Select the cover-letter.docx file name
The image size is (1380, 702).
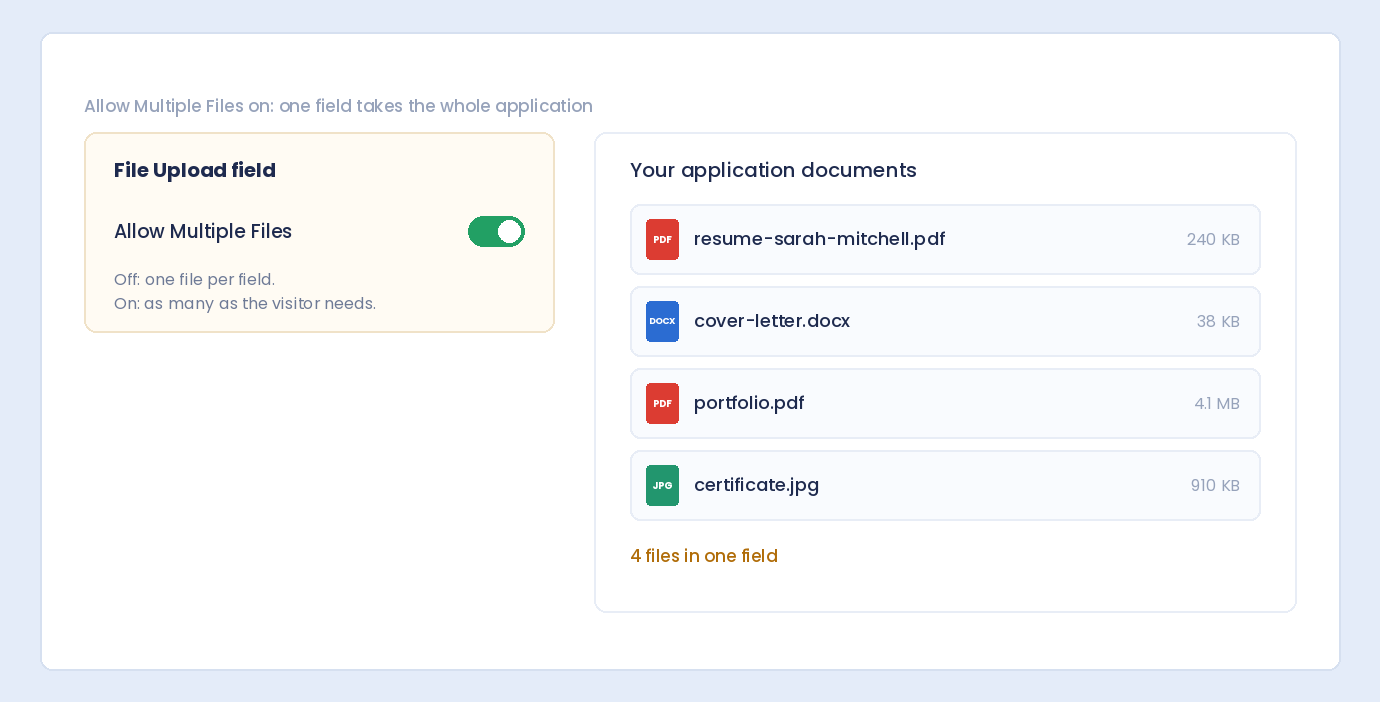[772, 321]
